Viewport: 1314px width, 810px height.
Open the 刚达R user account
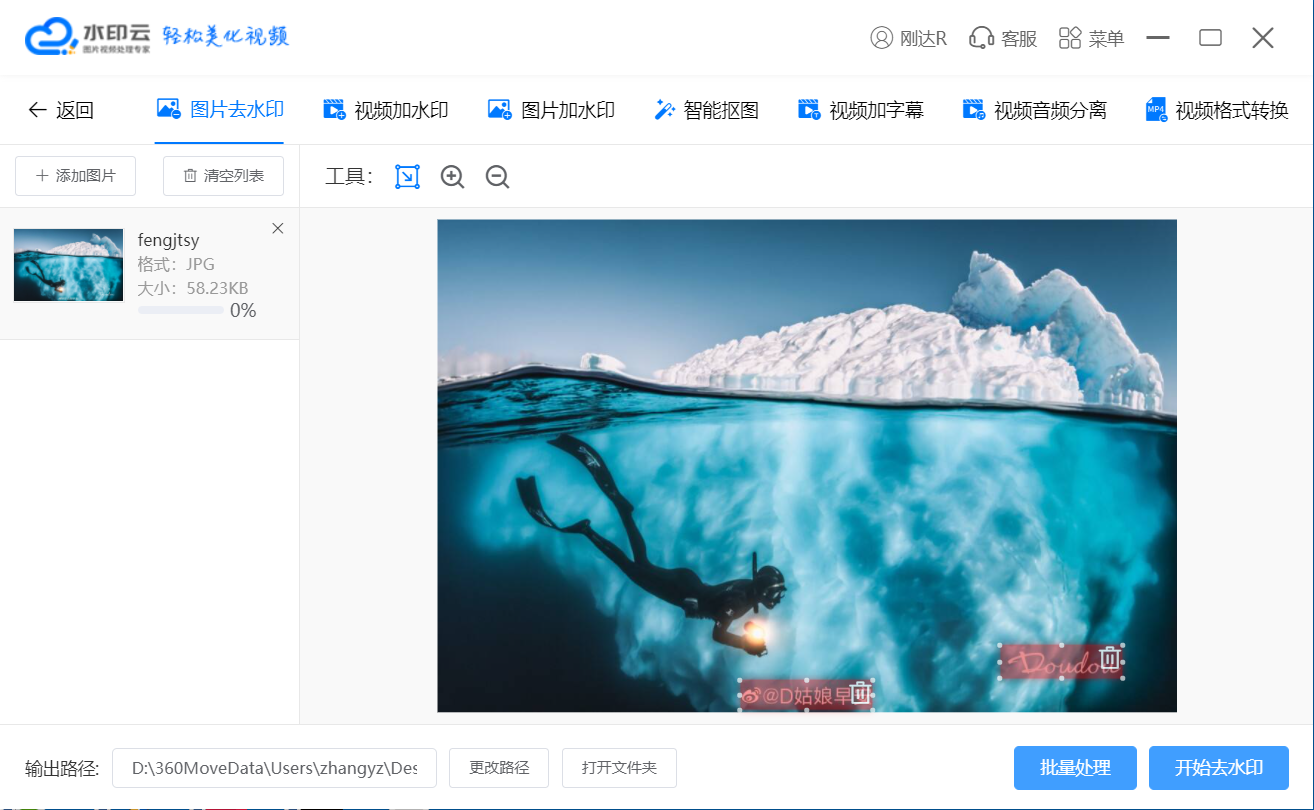908,38
